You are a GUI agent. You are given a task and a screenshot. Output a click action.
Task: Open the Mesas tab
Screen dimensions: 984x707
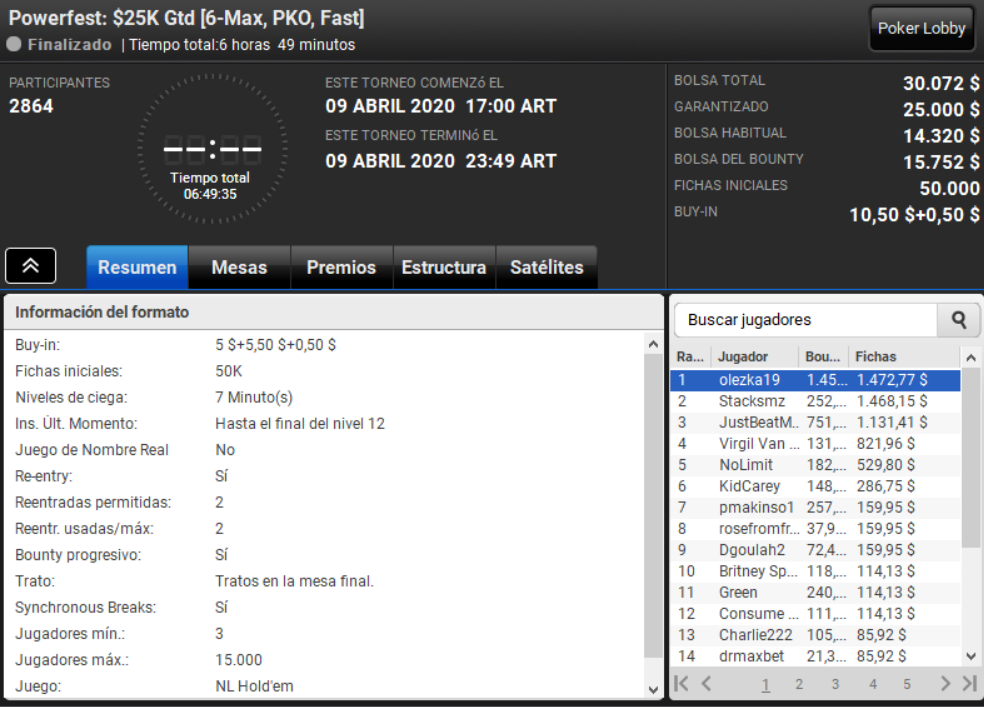pos(239,267)
